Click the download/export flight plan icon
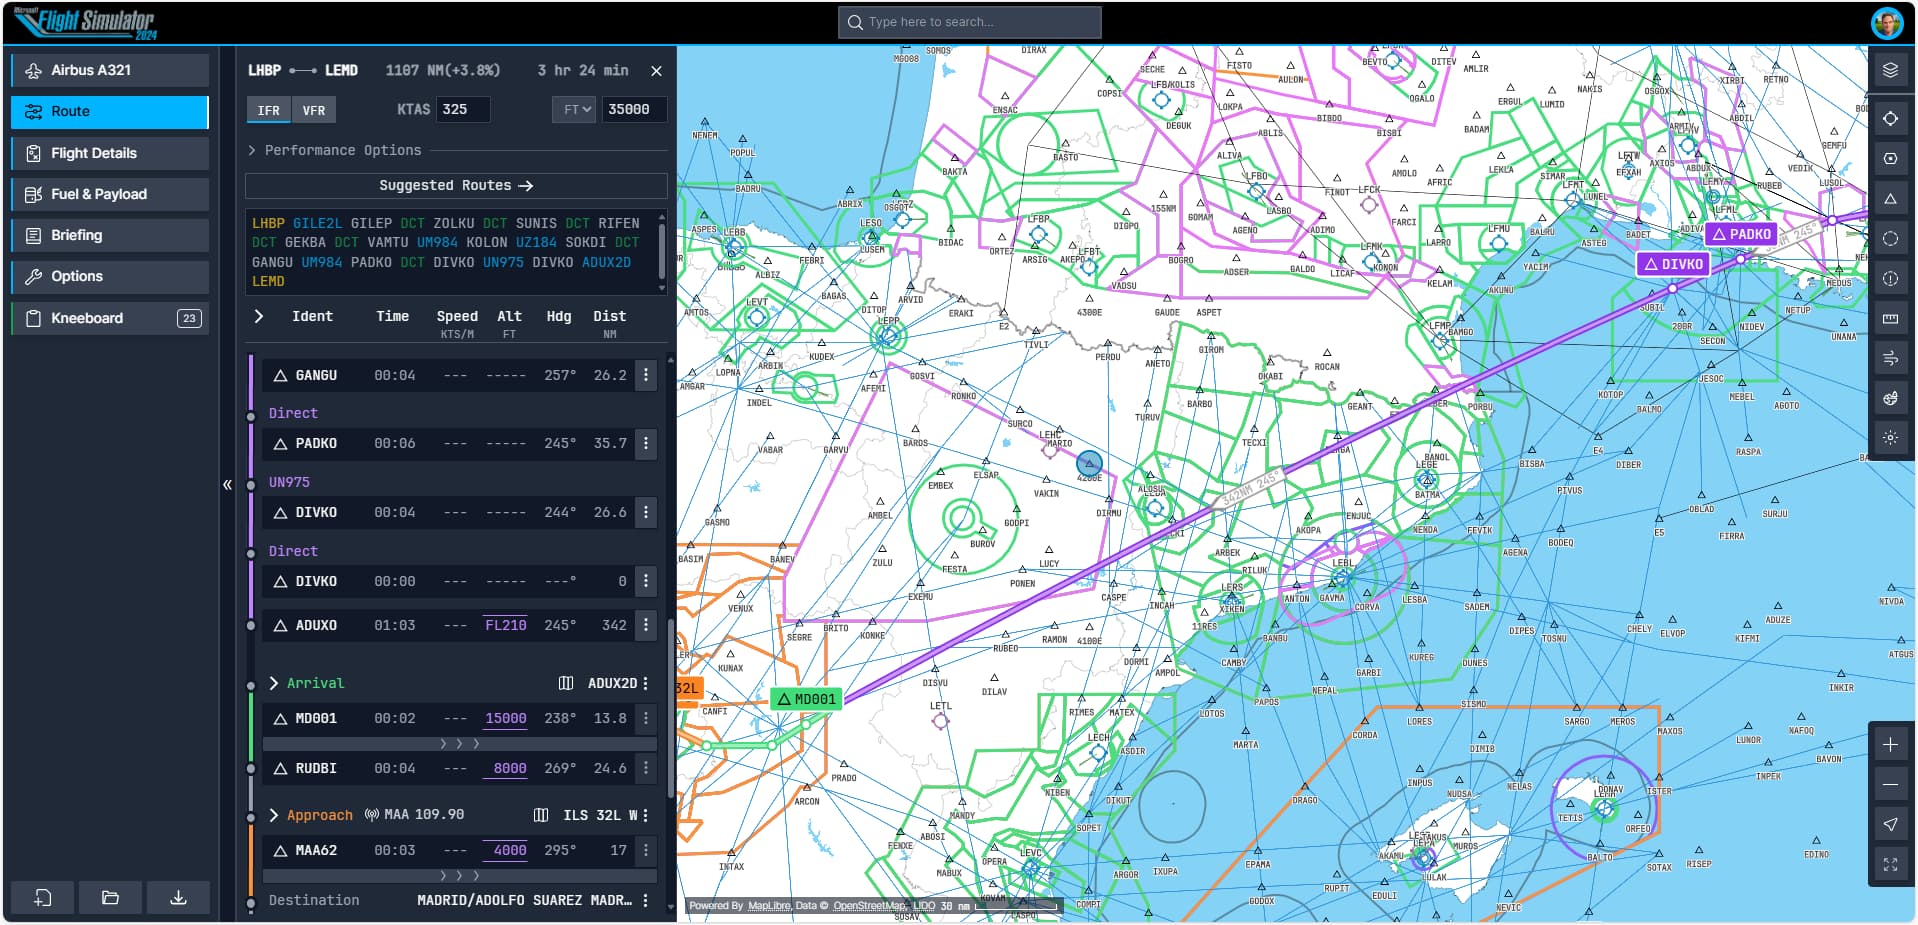Screen dimensions: 1918x925 178,897
